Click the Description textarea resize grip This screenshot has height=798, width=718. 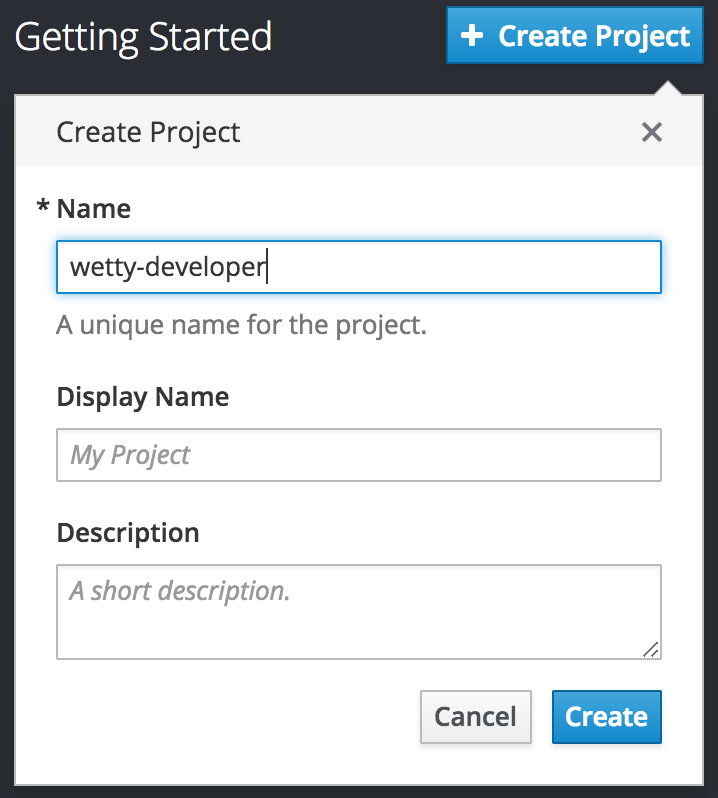(651, 649)
